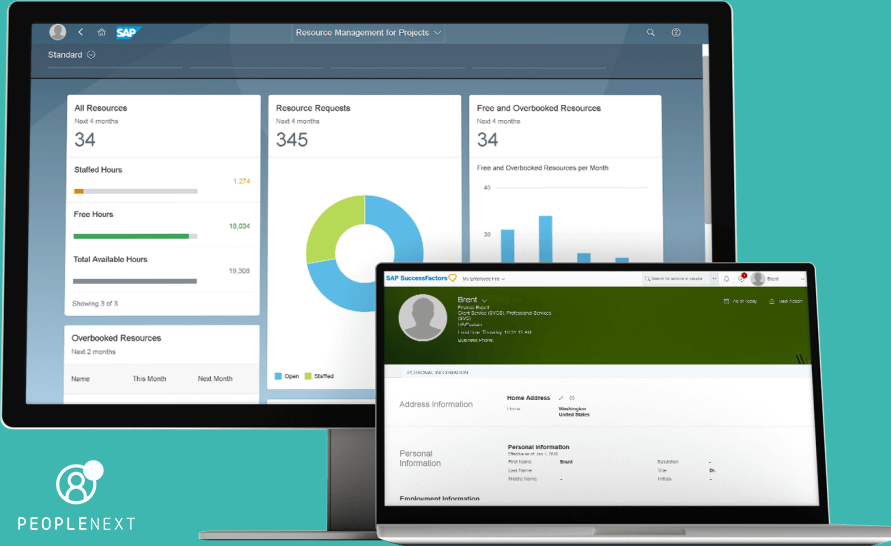891x546 pixels.
Task: Open the Free and Overbooked Resources card header
Action: 565,126
